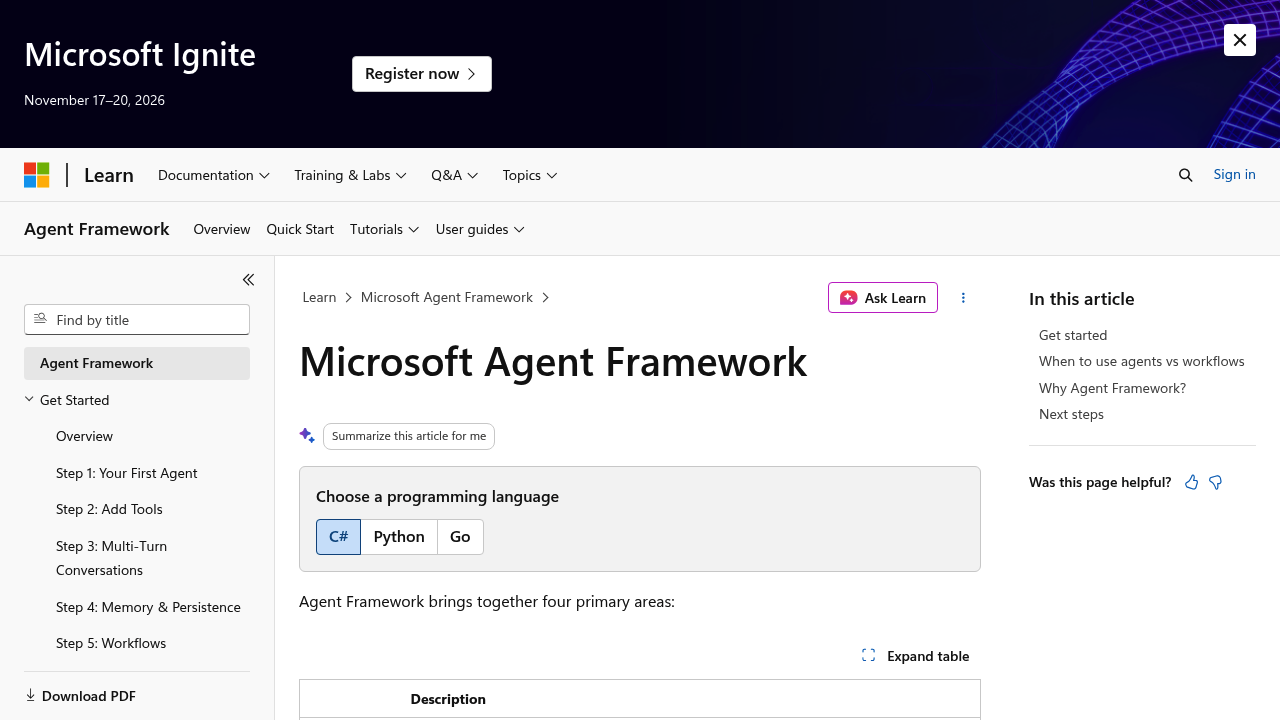Collapse the Get Started tree section
The width and height of the screenshot is (1280, 720).
pyautogui.click(x=29, y=399)
